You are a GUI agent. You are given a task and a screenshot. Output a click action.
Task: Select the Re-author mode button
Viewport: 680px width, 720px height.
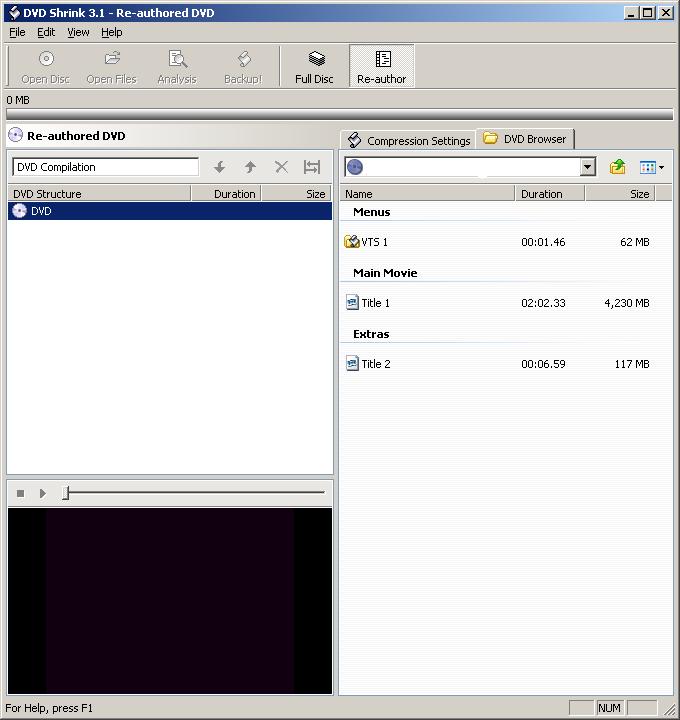tap(382, 67)
